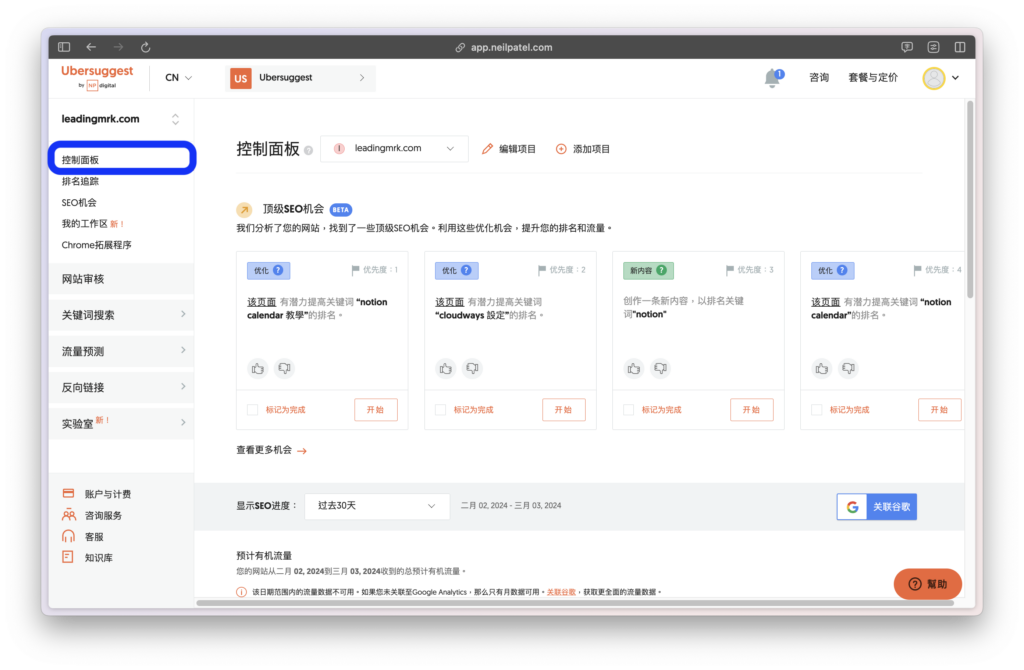Open the 过去30天 date range dropdown
Screen dimensions: 1024x670
pos(377,505)
